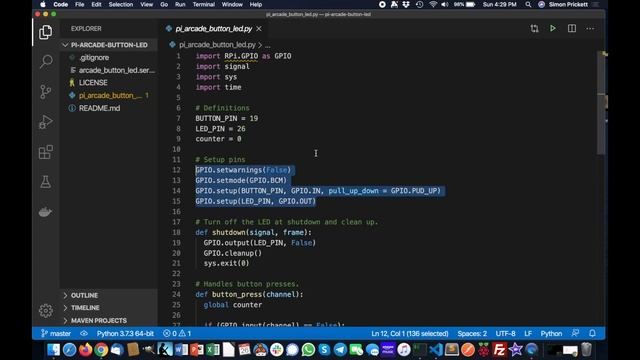
Task: Select pi_arcade_button file in explorer
Action: [109, 96]
